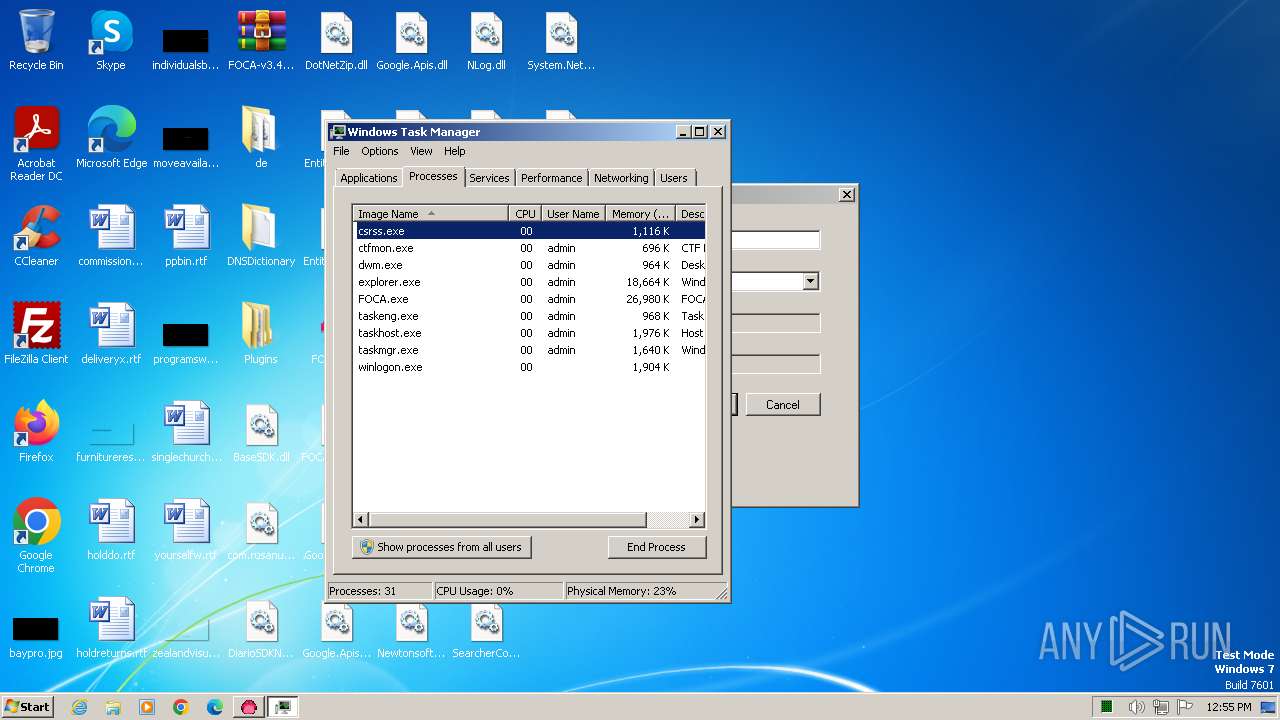Viewport: 1280px width, 720px height.
Task: Open the DNSDictionary folder icon
Action: [x=261, y=237]
